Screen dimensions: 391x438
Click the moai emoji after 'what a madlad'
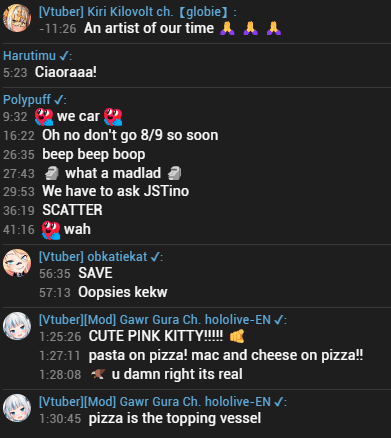pos(174,173)
